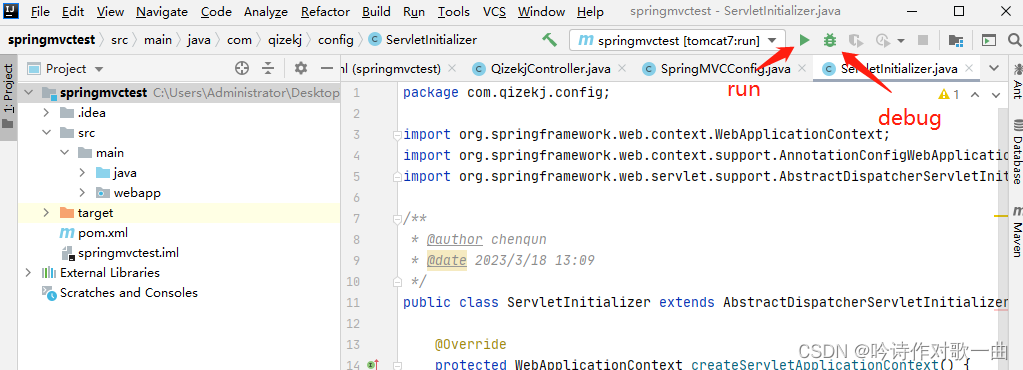
Task: Collapse the main folder
Action: pyautogui.click(x=64, y=153)
